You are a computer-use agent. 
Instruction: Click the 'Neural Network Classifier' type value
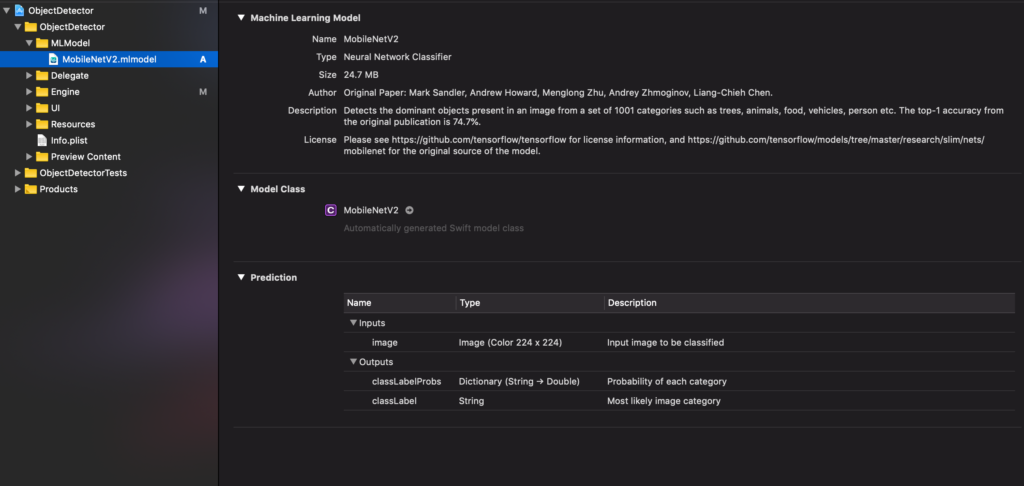click(x=398, y=57)
